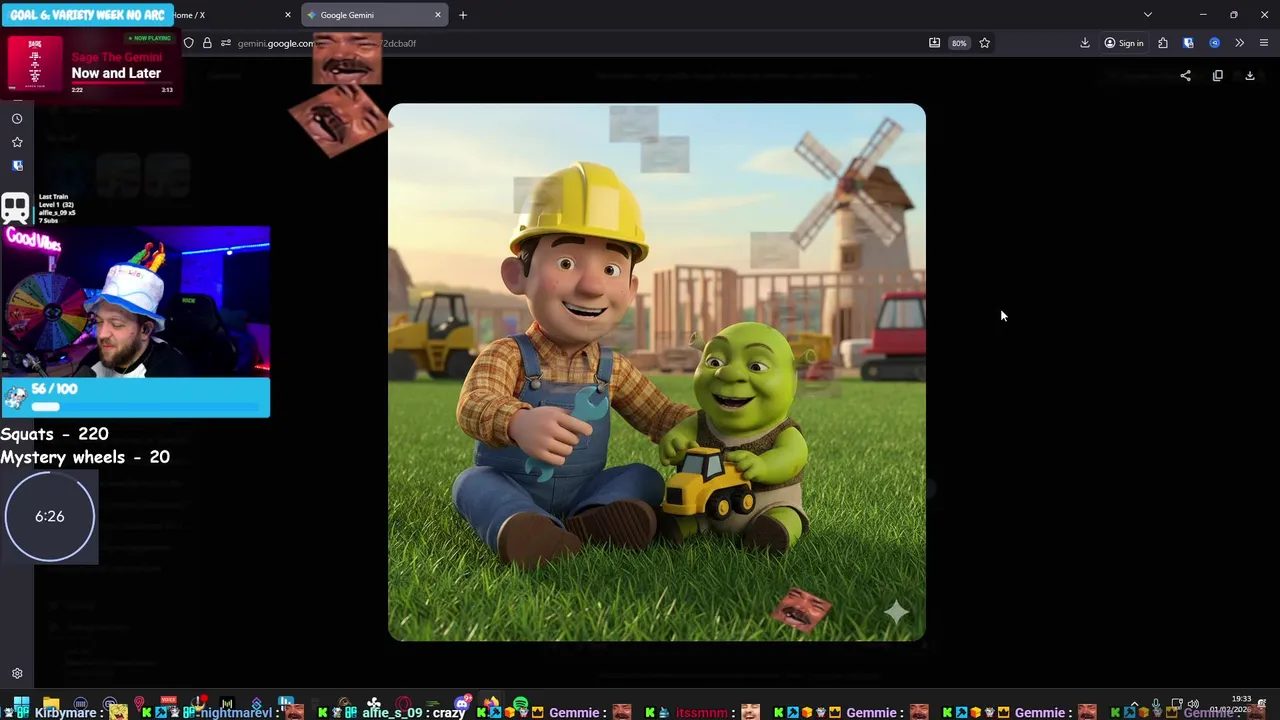Close the Home / X tab
The width and height of the screenshot is (1280, 720).
(x=288, y=15)
